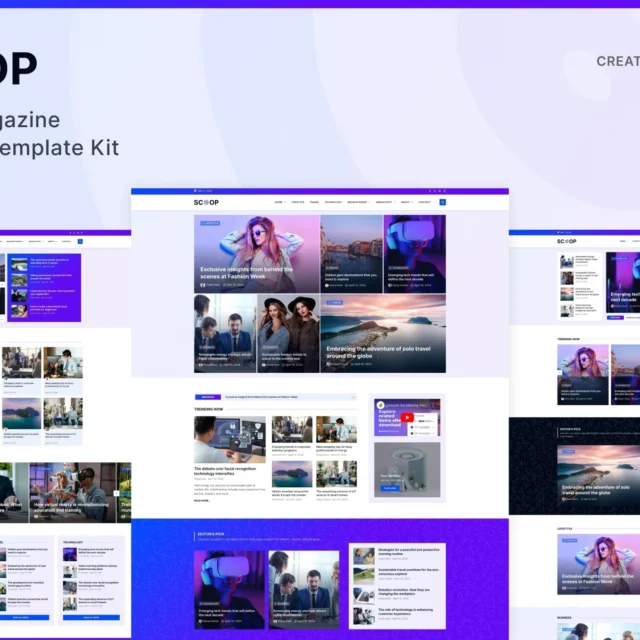Open Lifestyle in center navigation bar
Viewport: 640px width, 640px height.
(298, 202)
